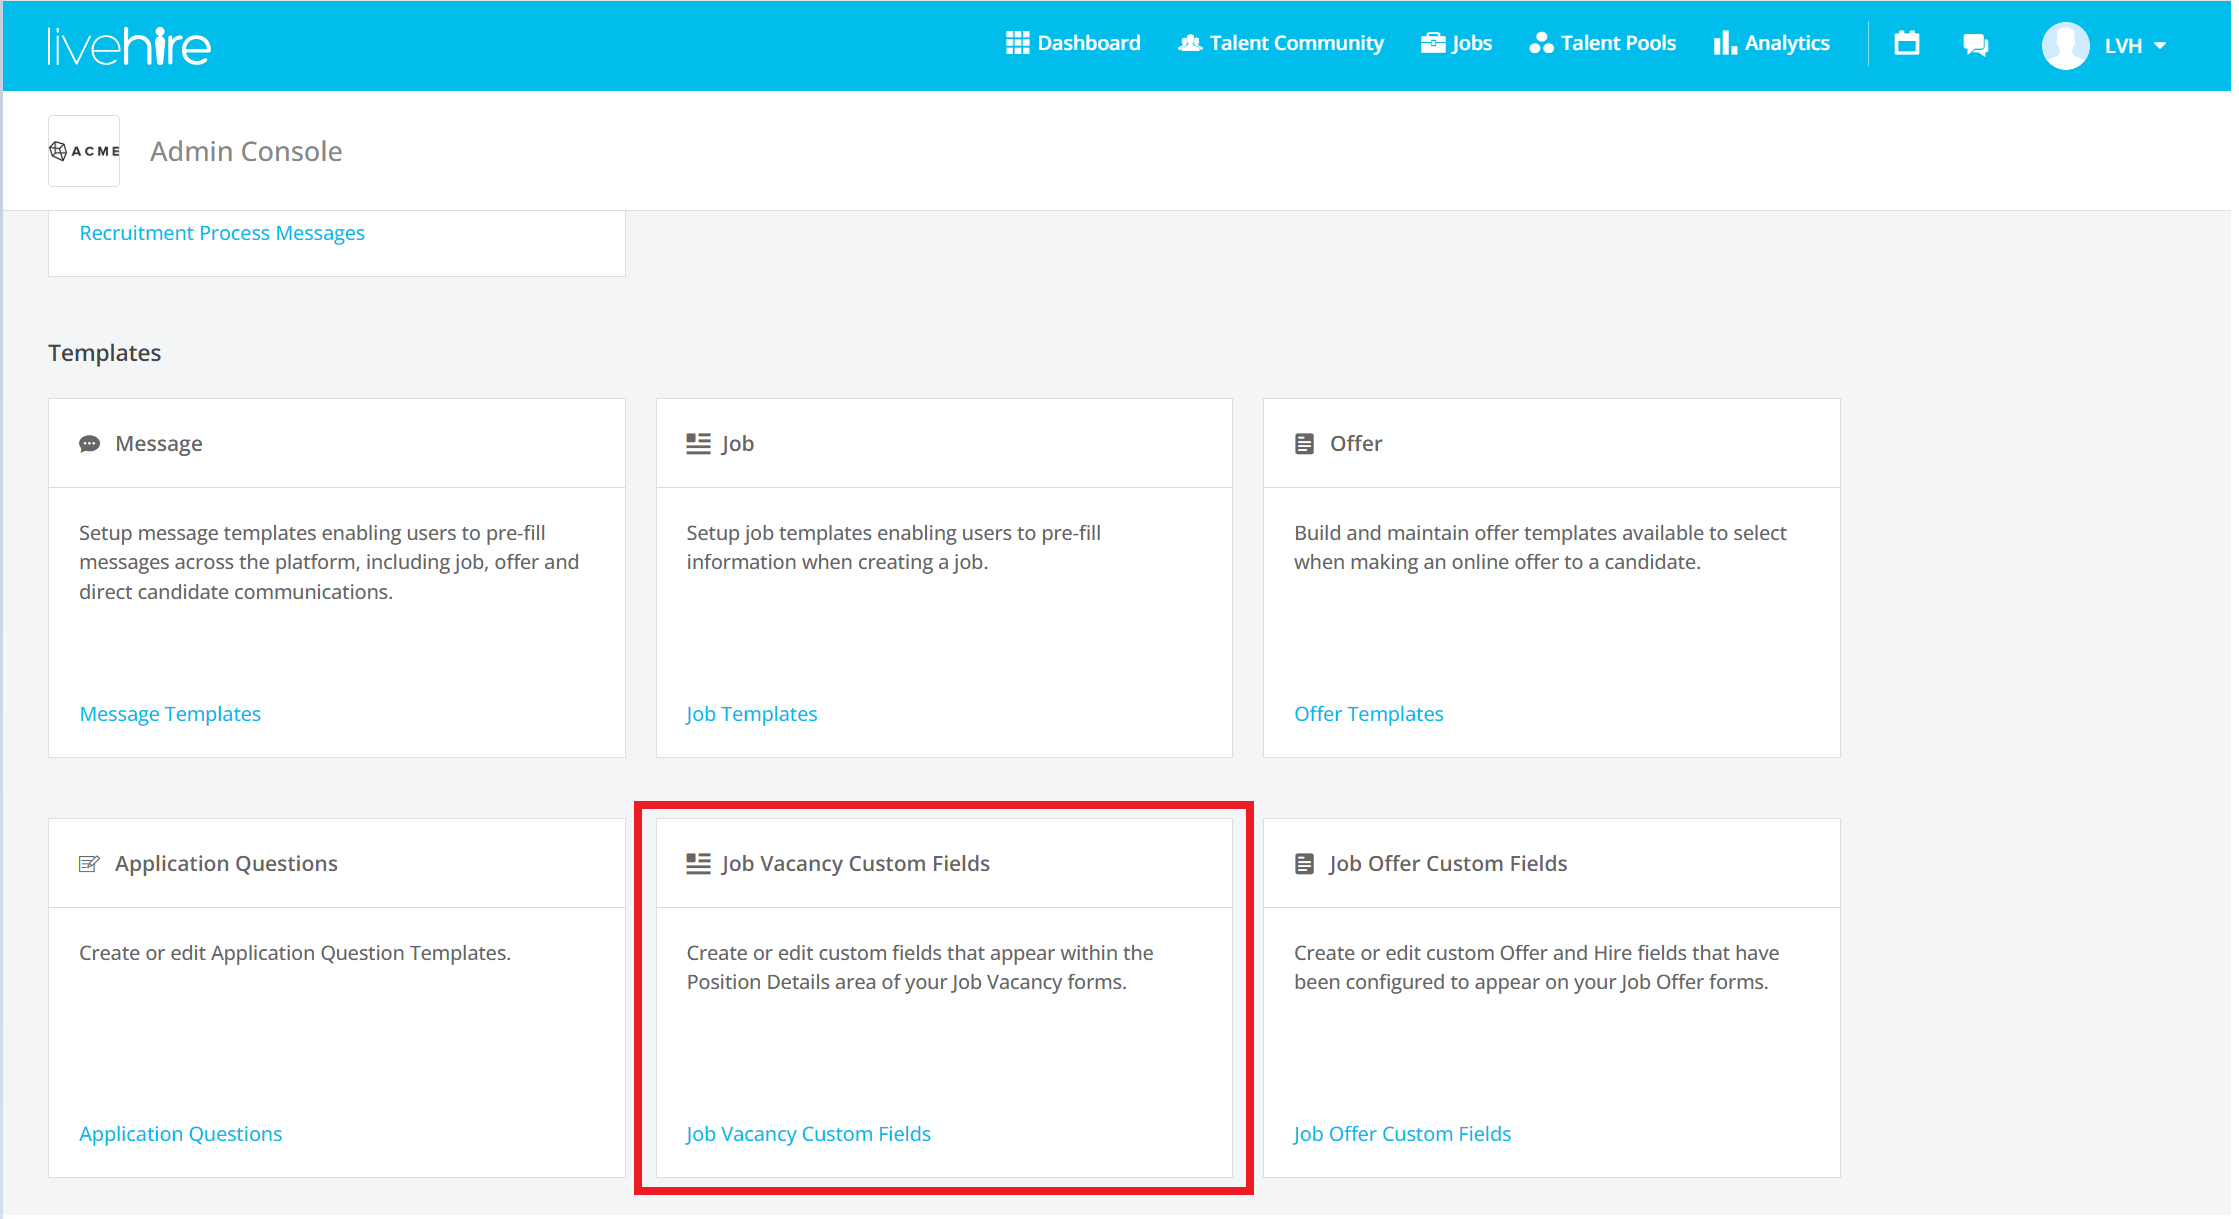Click the Offer card document icon

pos(1304,444)
